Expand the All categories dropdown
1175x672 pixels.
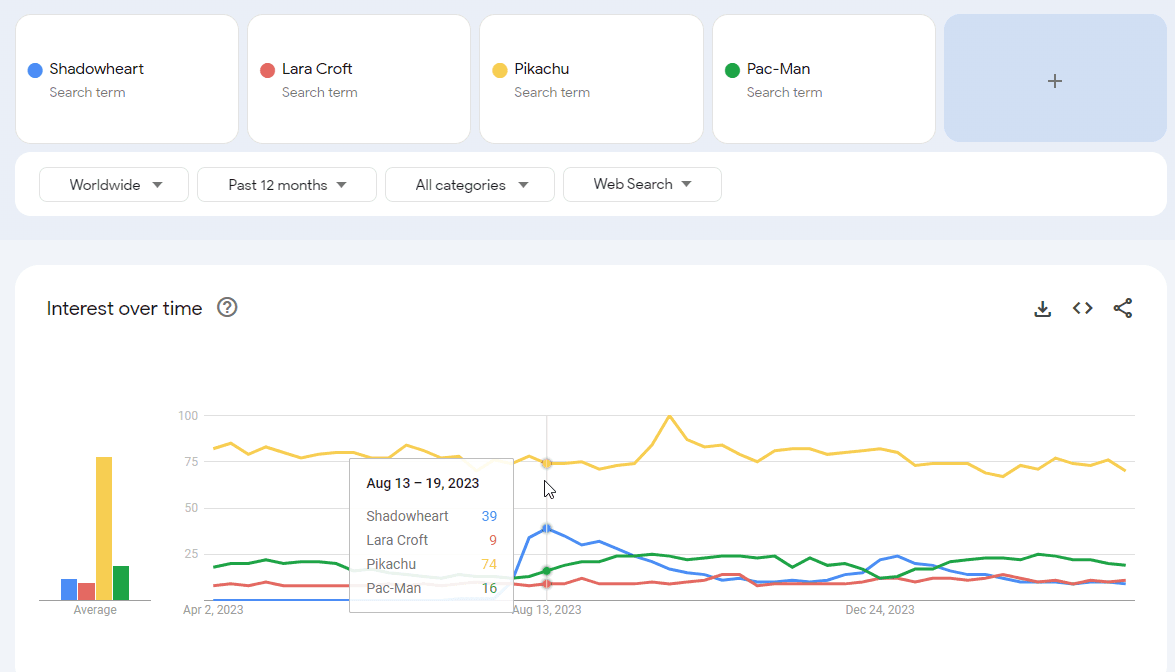(470, 184)
